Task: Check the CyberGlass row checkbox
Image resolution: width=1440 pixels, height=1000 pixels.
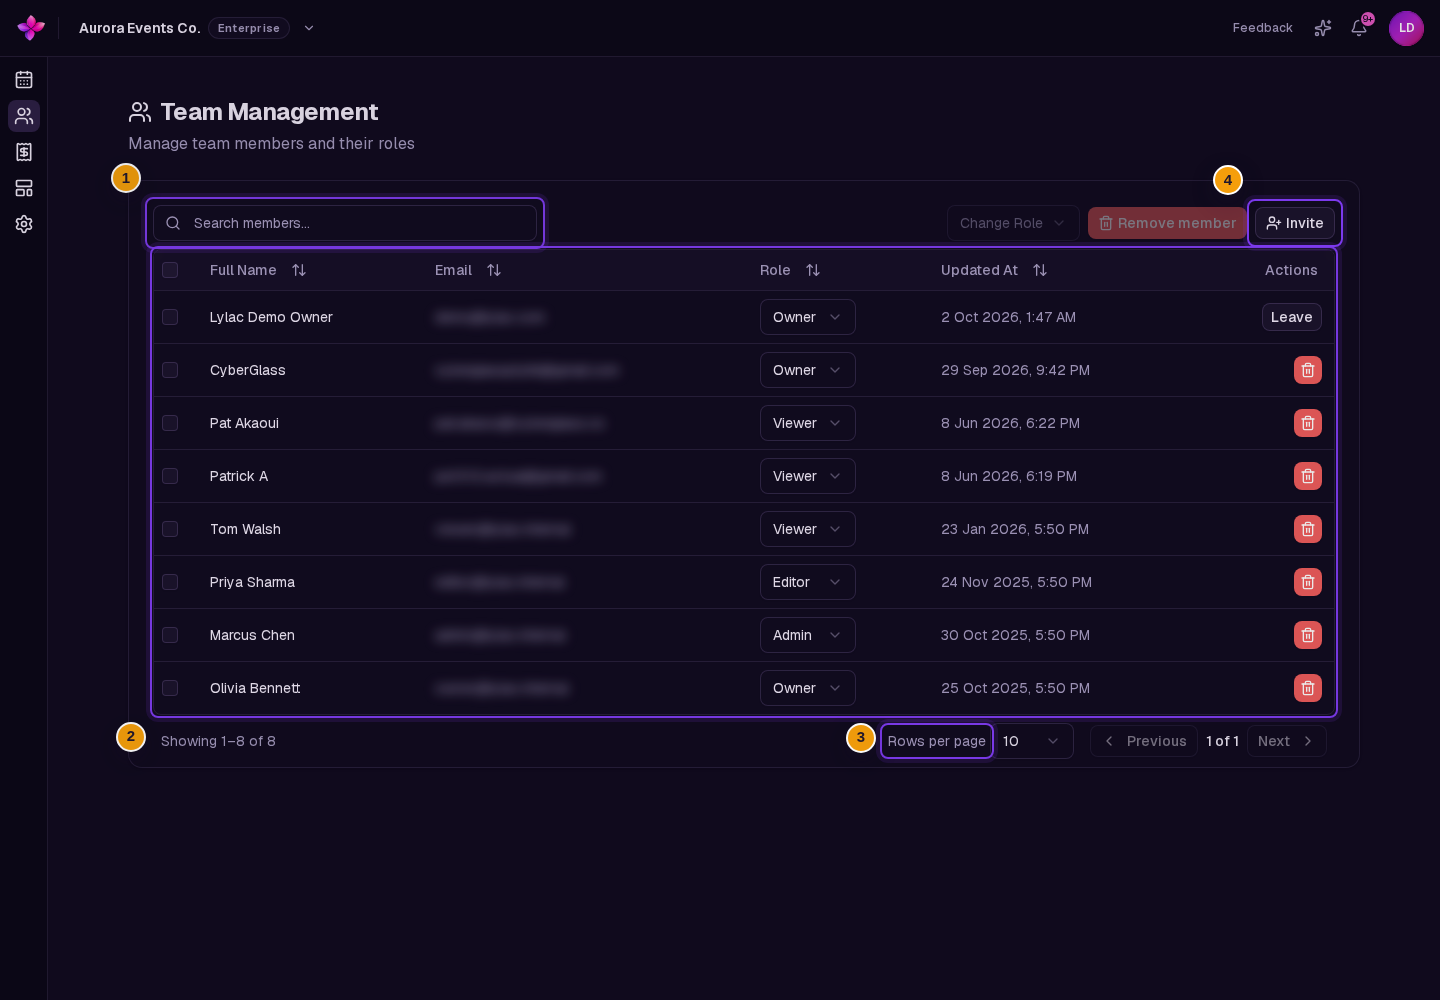Action: point(170,370)
